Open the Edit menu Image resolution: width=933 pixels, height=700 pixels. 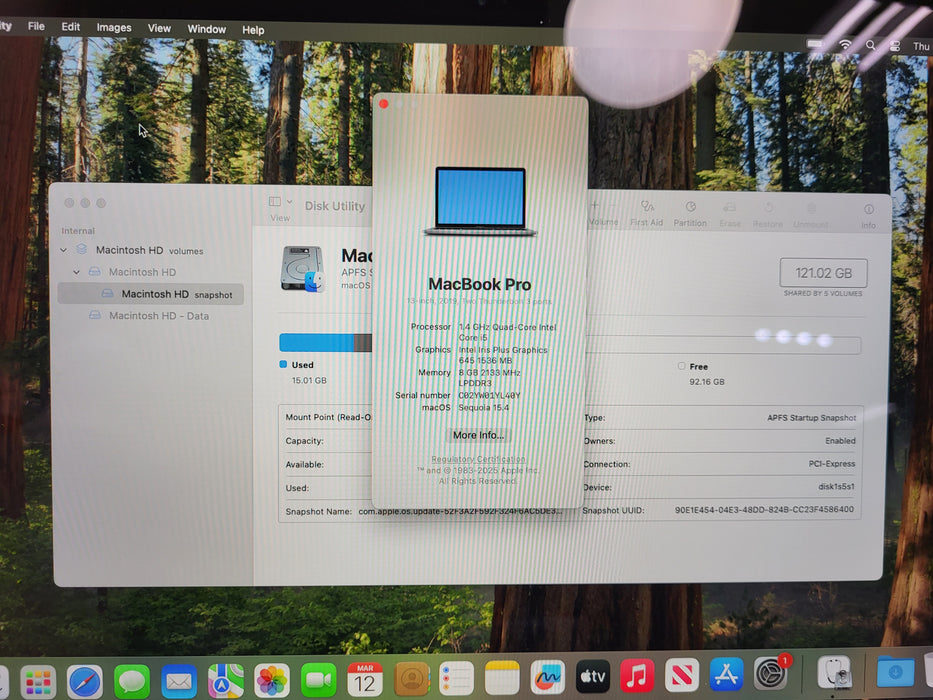70,27
